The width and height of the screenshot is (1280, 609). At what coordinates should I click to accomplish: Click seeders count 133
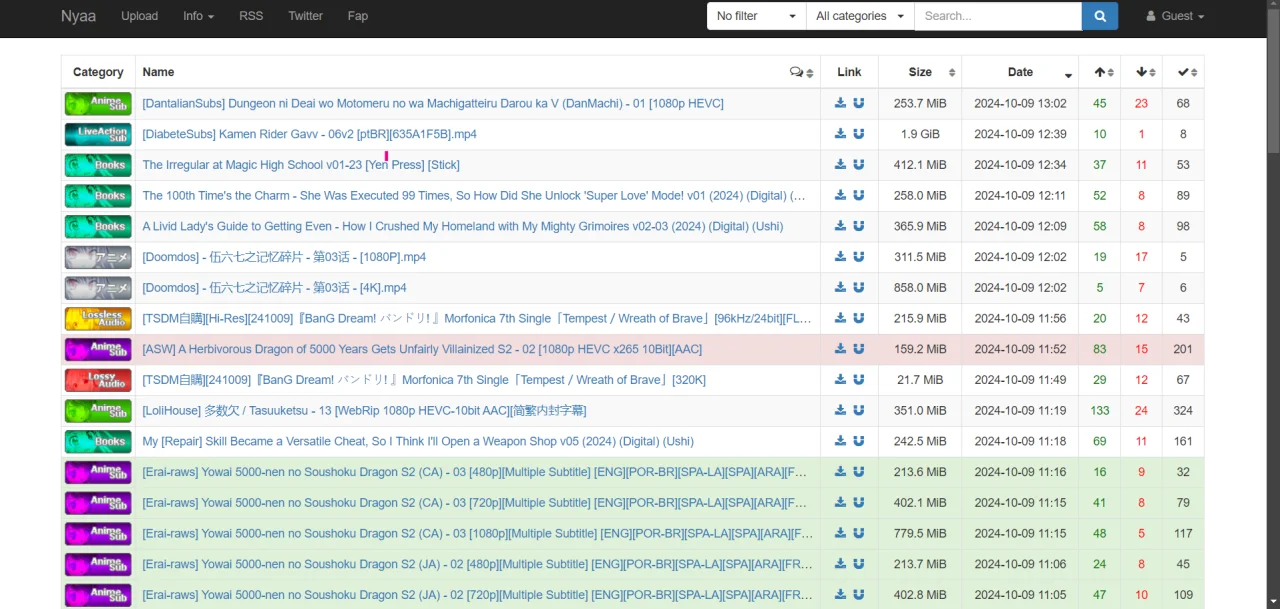(1100, 411)
